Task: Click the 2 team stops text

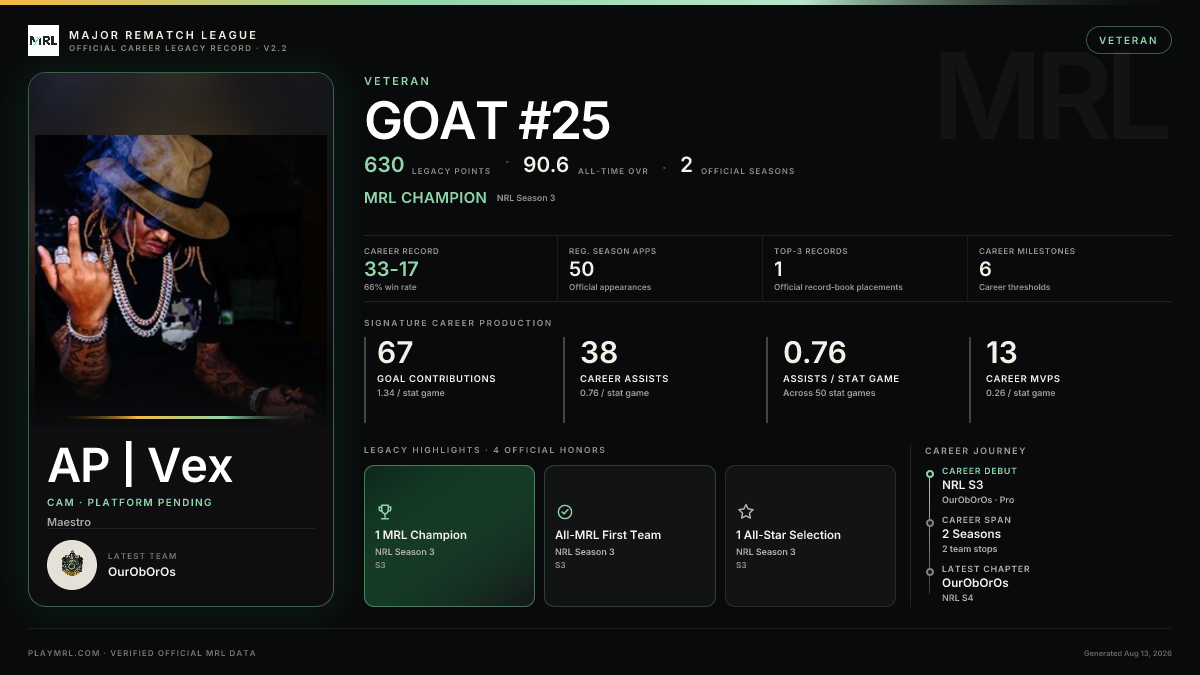Action: click(x=970, y=549)
